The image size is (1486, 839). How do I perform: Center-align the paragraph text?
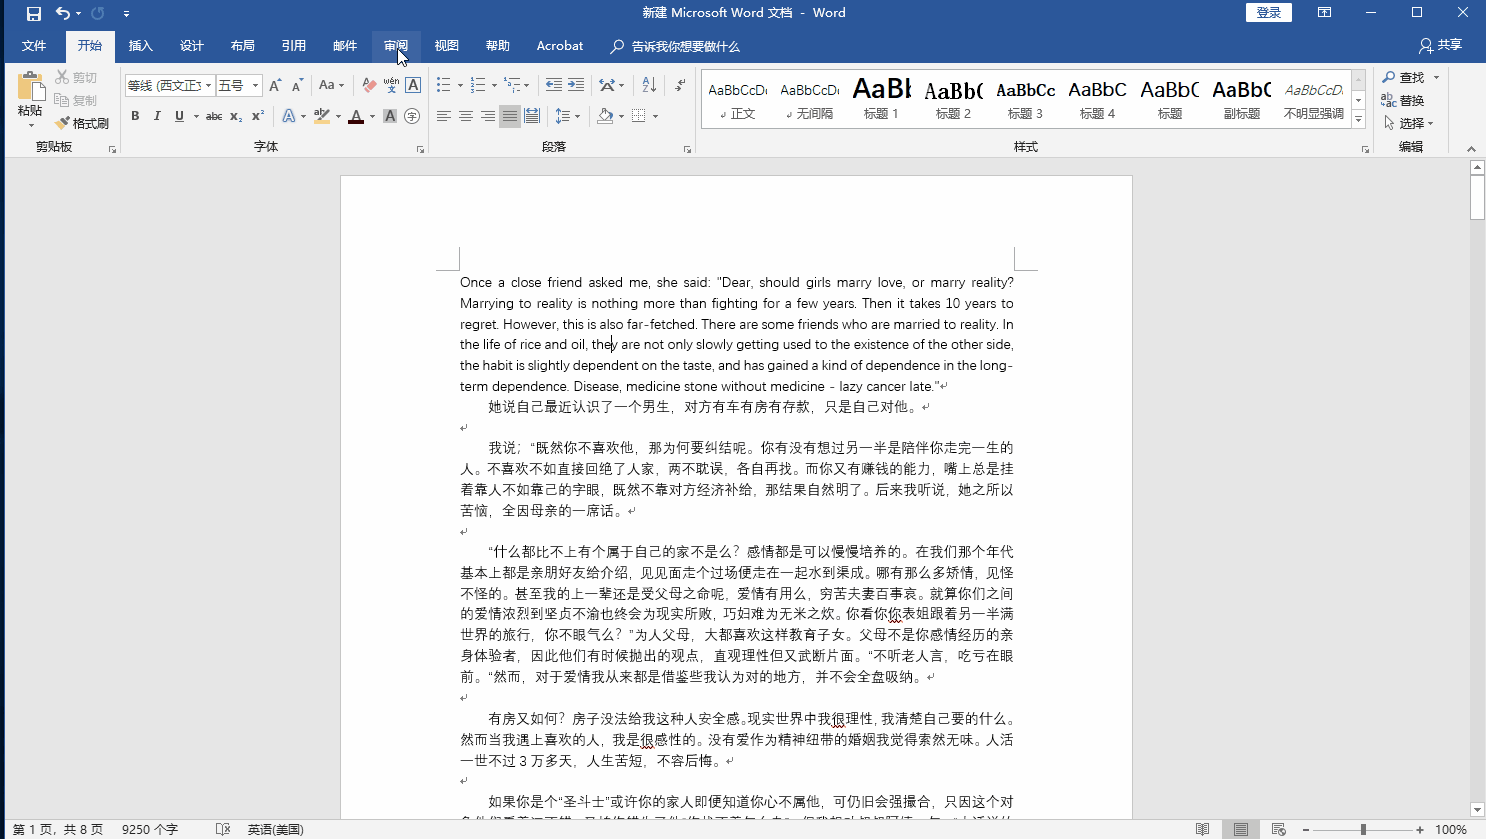(465, 116)
